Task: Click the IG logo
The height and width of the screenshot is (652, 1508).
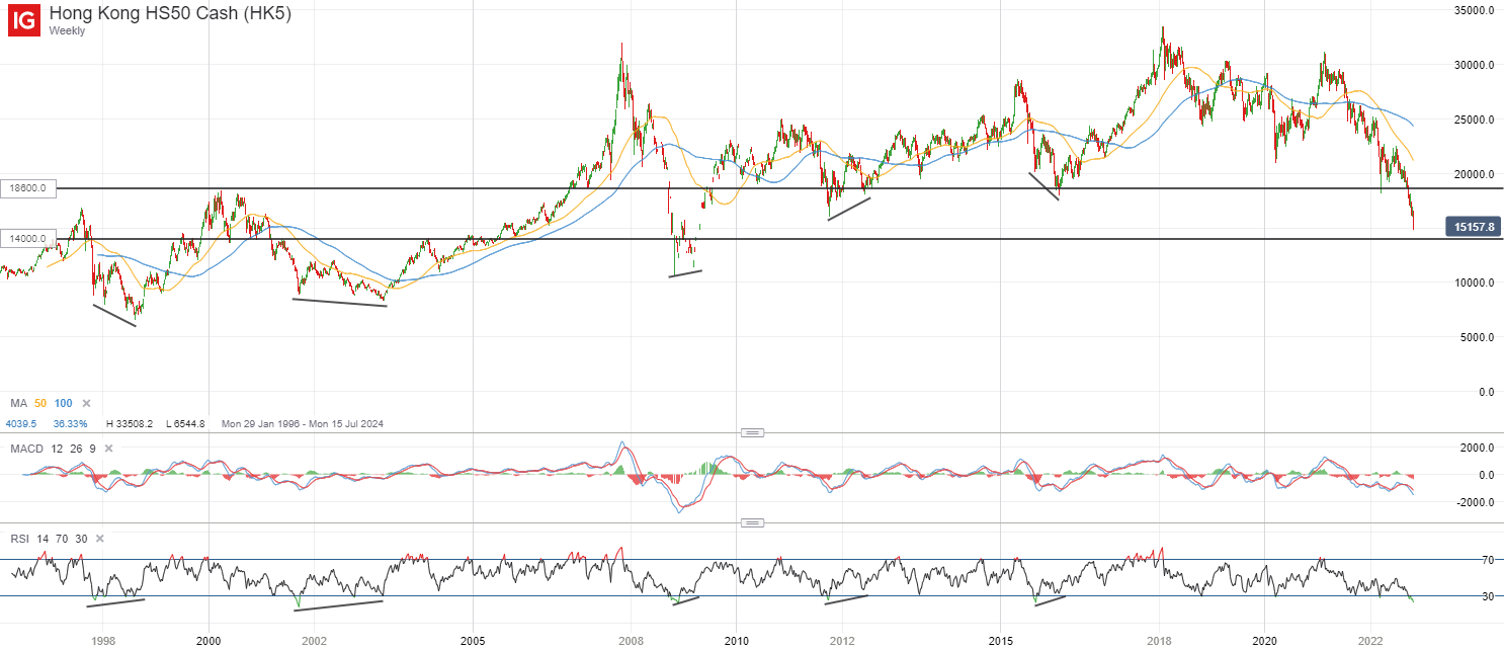Action: tap(24, 21)
